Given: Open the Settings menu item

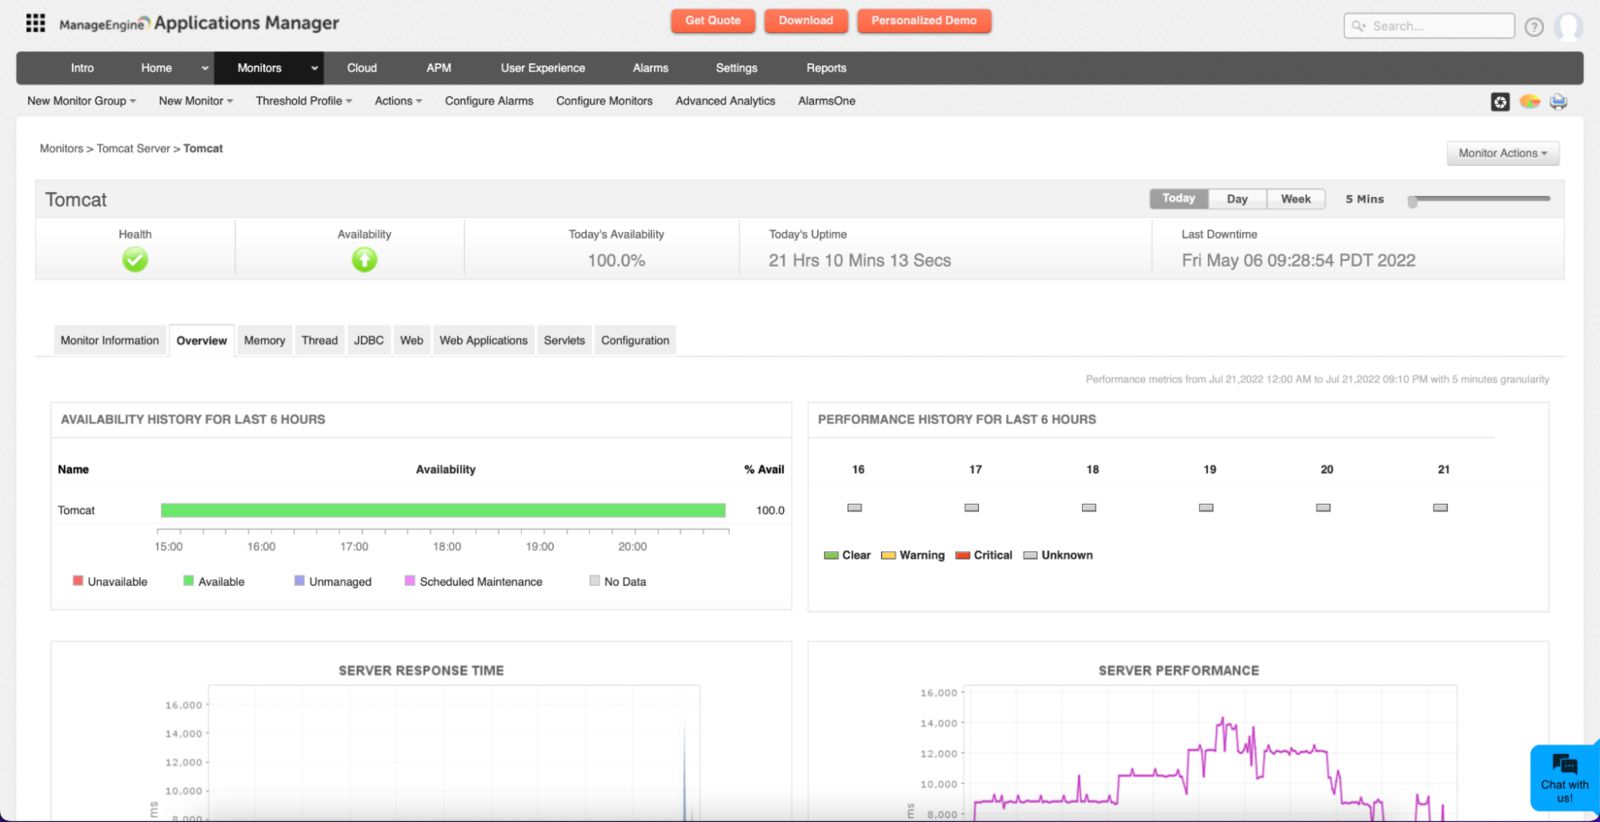Looking at the screenshot, I should tap(736, 68).
